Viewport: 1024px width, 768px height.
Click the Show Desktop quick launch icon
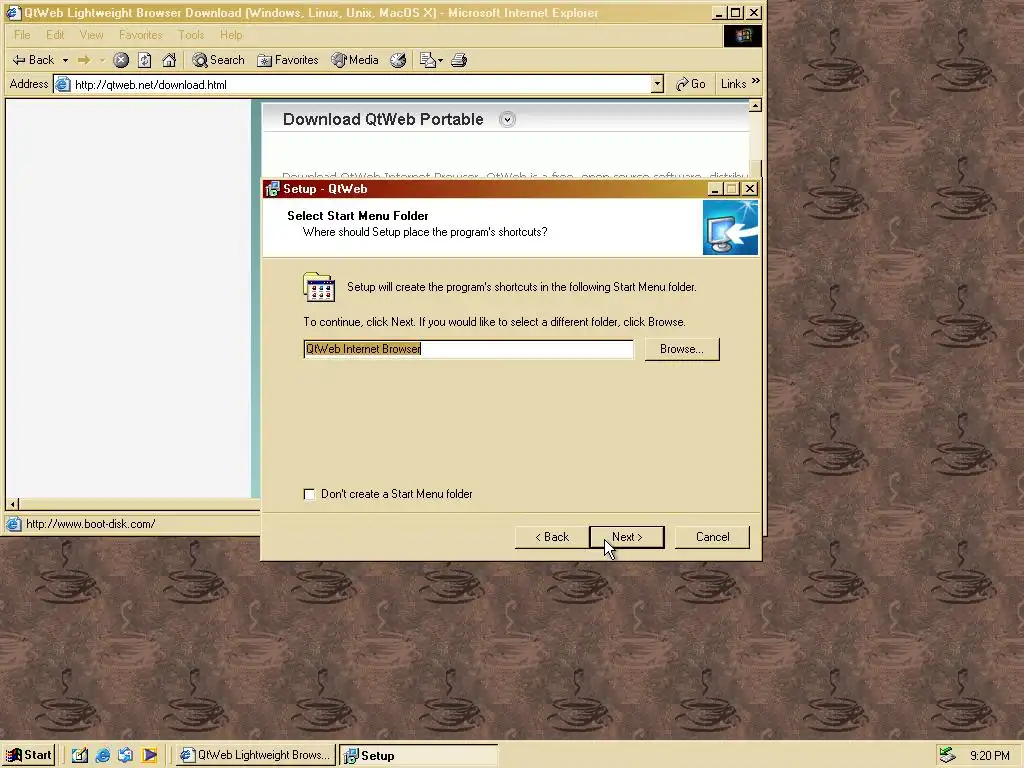click(x=80, y=755)
